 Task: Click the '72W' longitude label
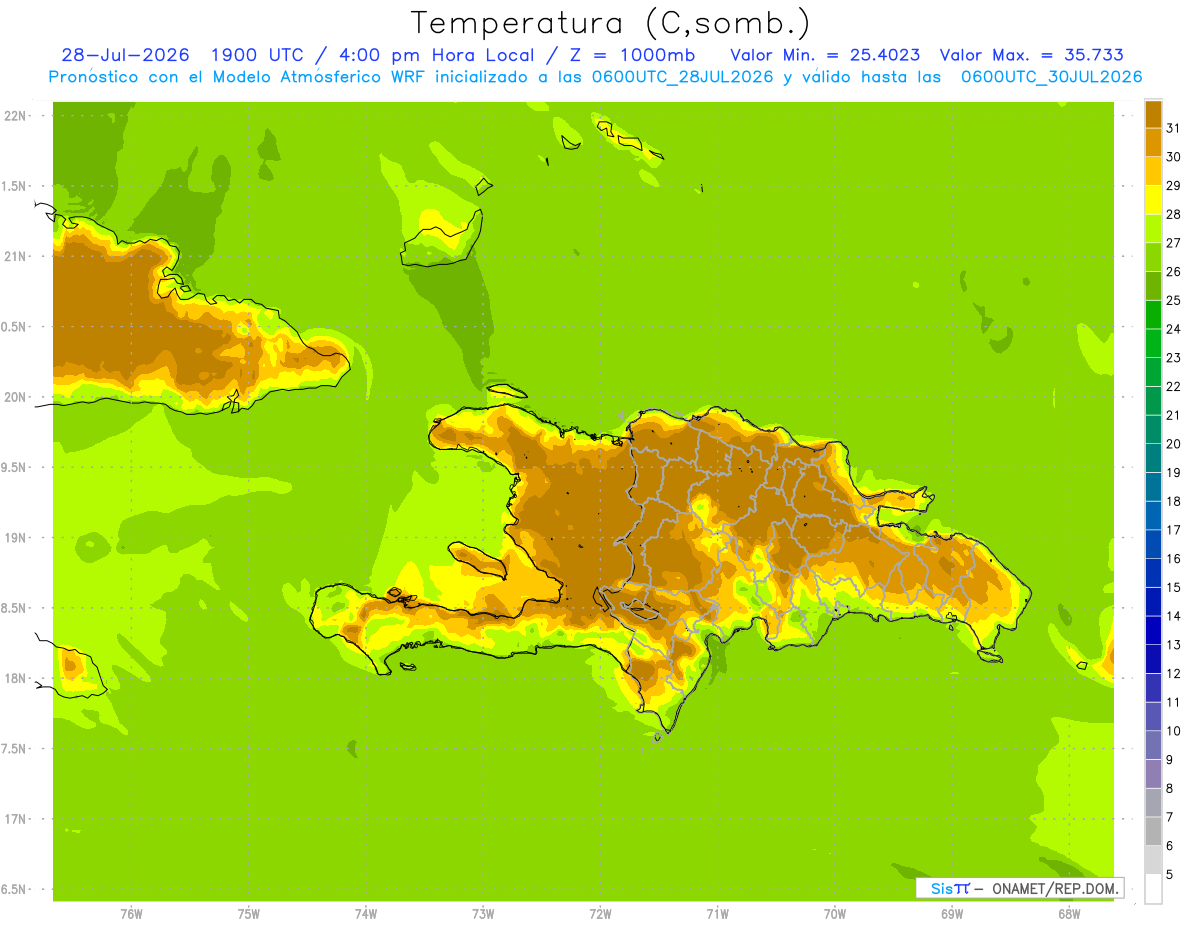[x=600, y=914]
